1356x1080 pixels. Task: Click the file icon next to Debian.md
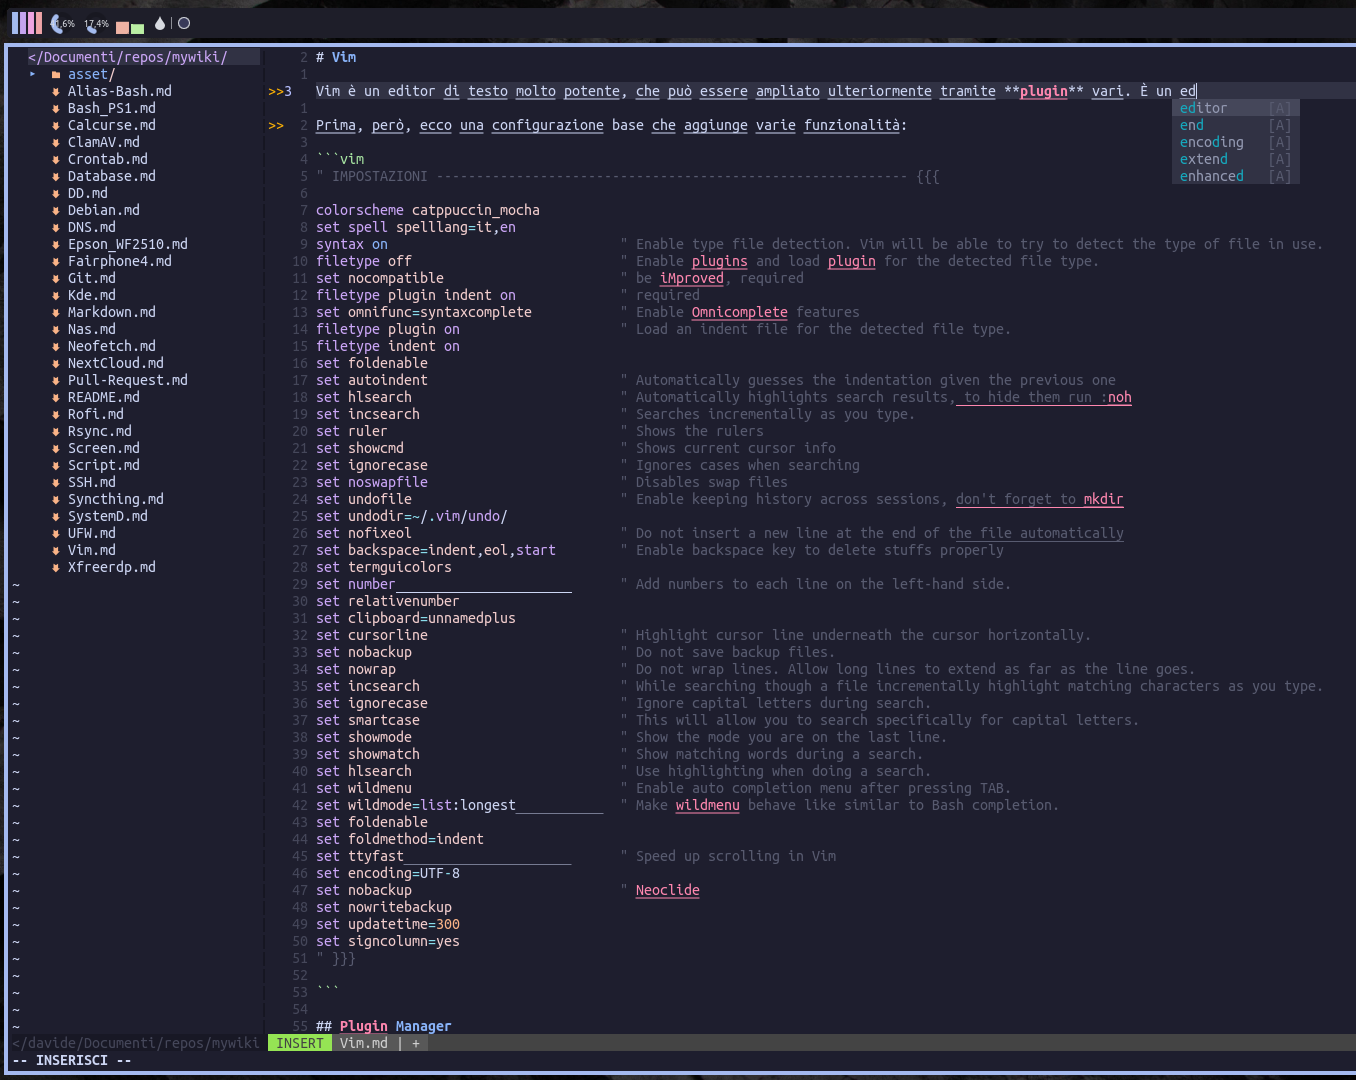(x=56, y=210)
